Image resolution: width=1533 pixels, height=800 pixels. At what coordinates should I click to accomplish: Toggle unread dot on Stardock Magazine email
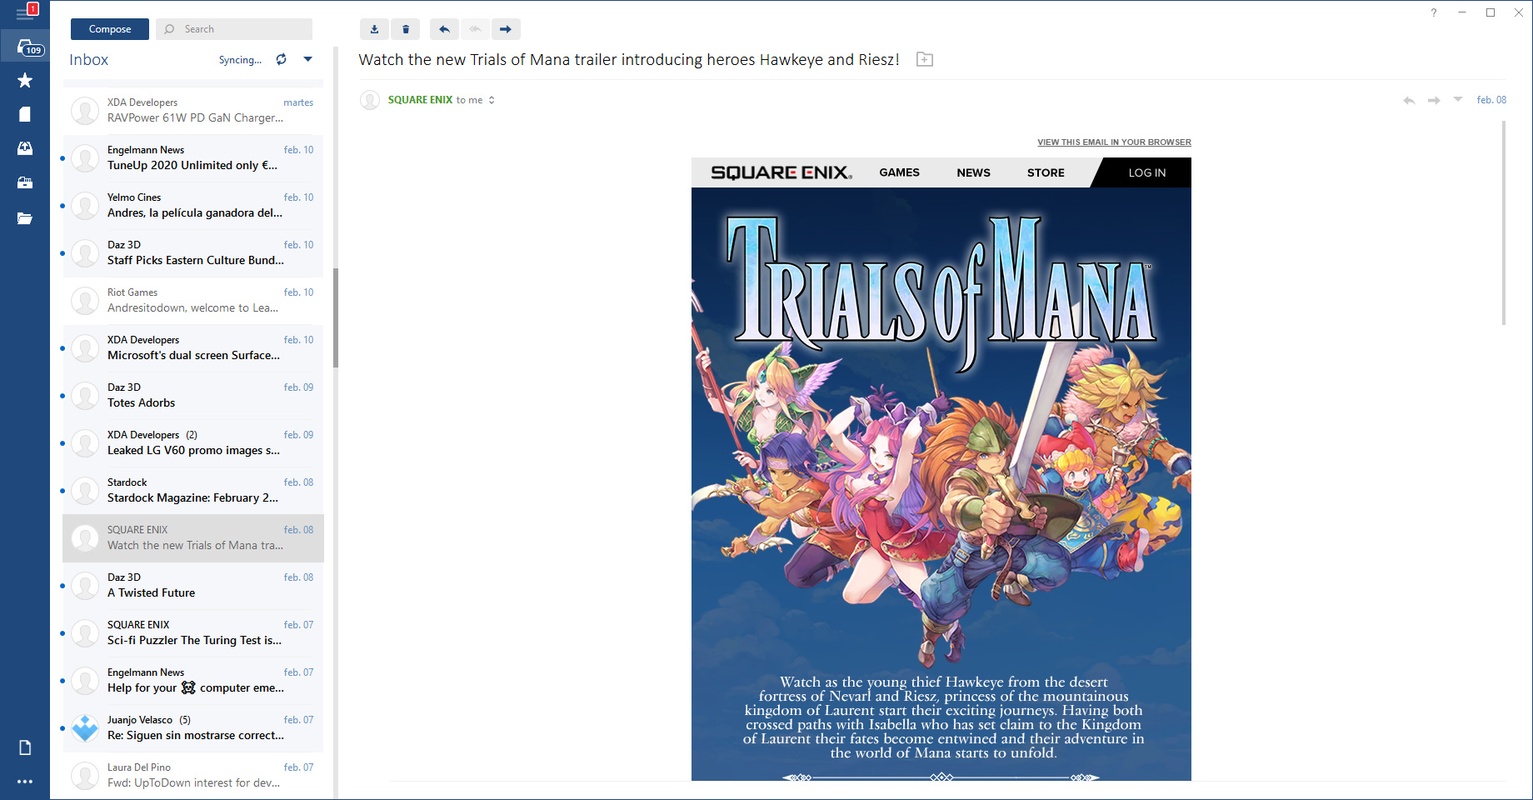coord(63,490)
